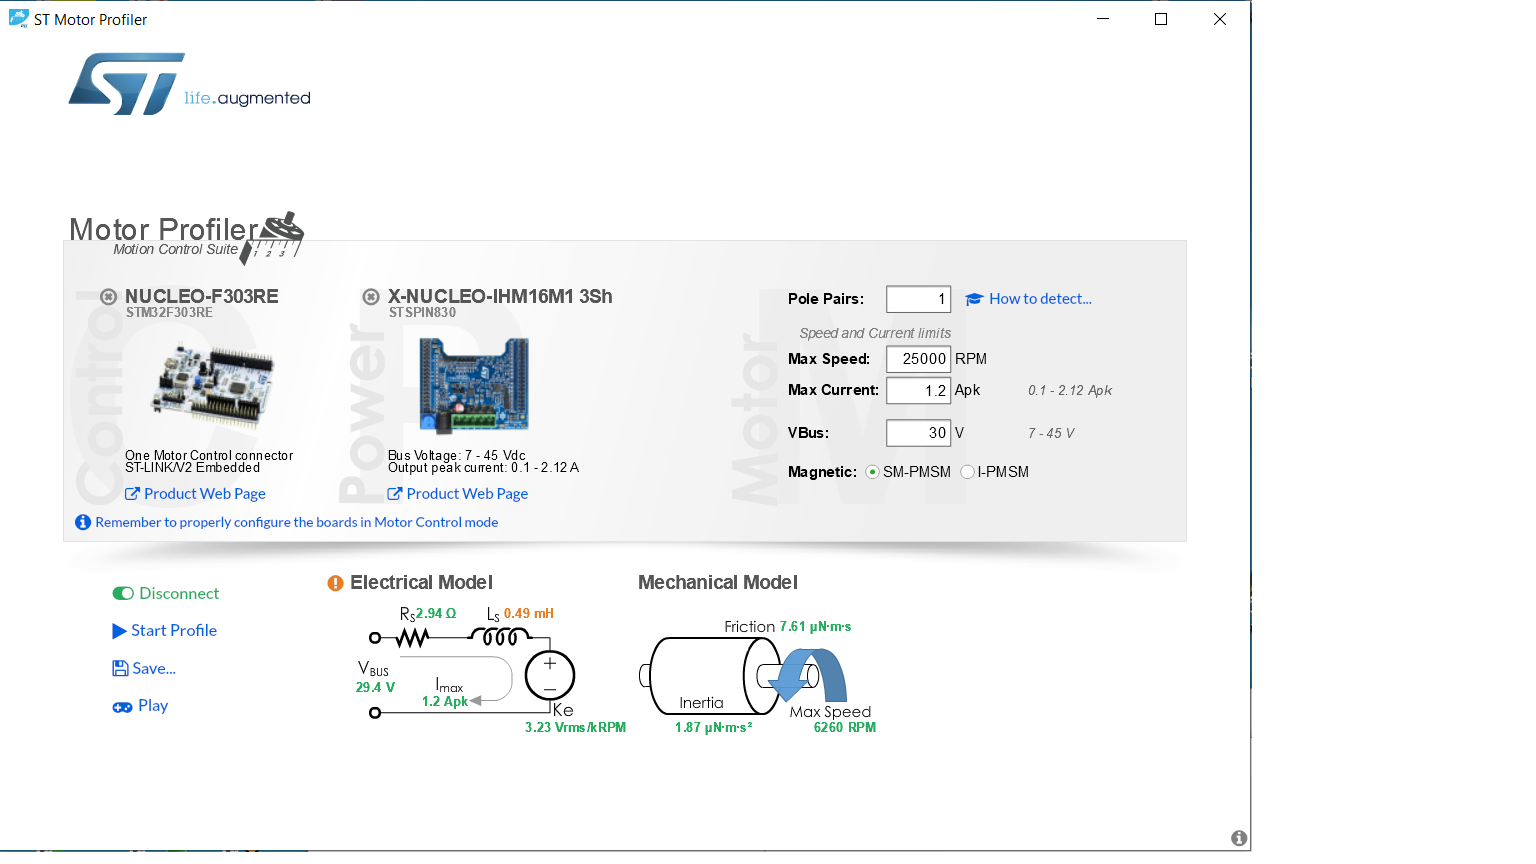Open Product Web Page link for NUCLEO-F303RE

tap(205, 494)
